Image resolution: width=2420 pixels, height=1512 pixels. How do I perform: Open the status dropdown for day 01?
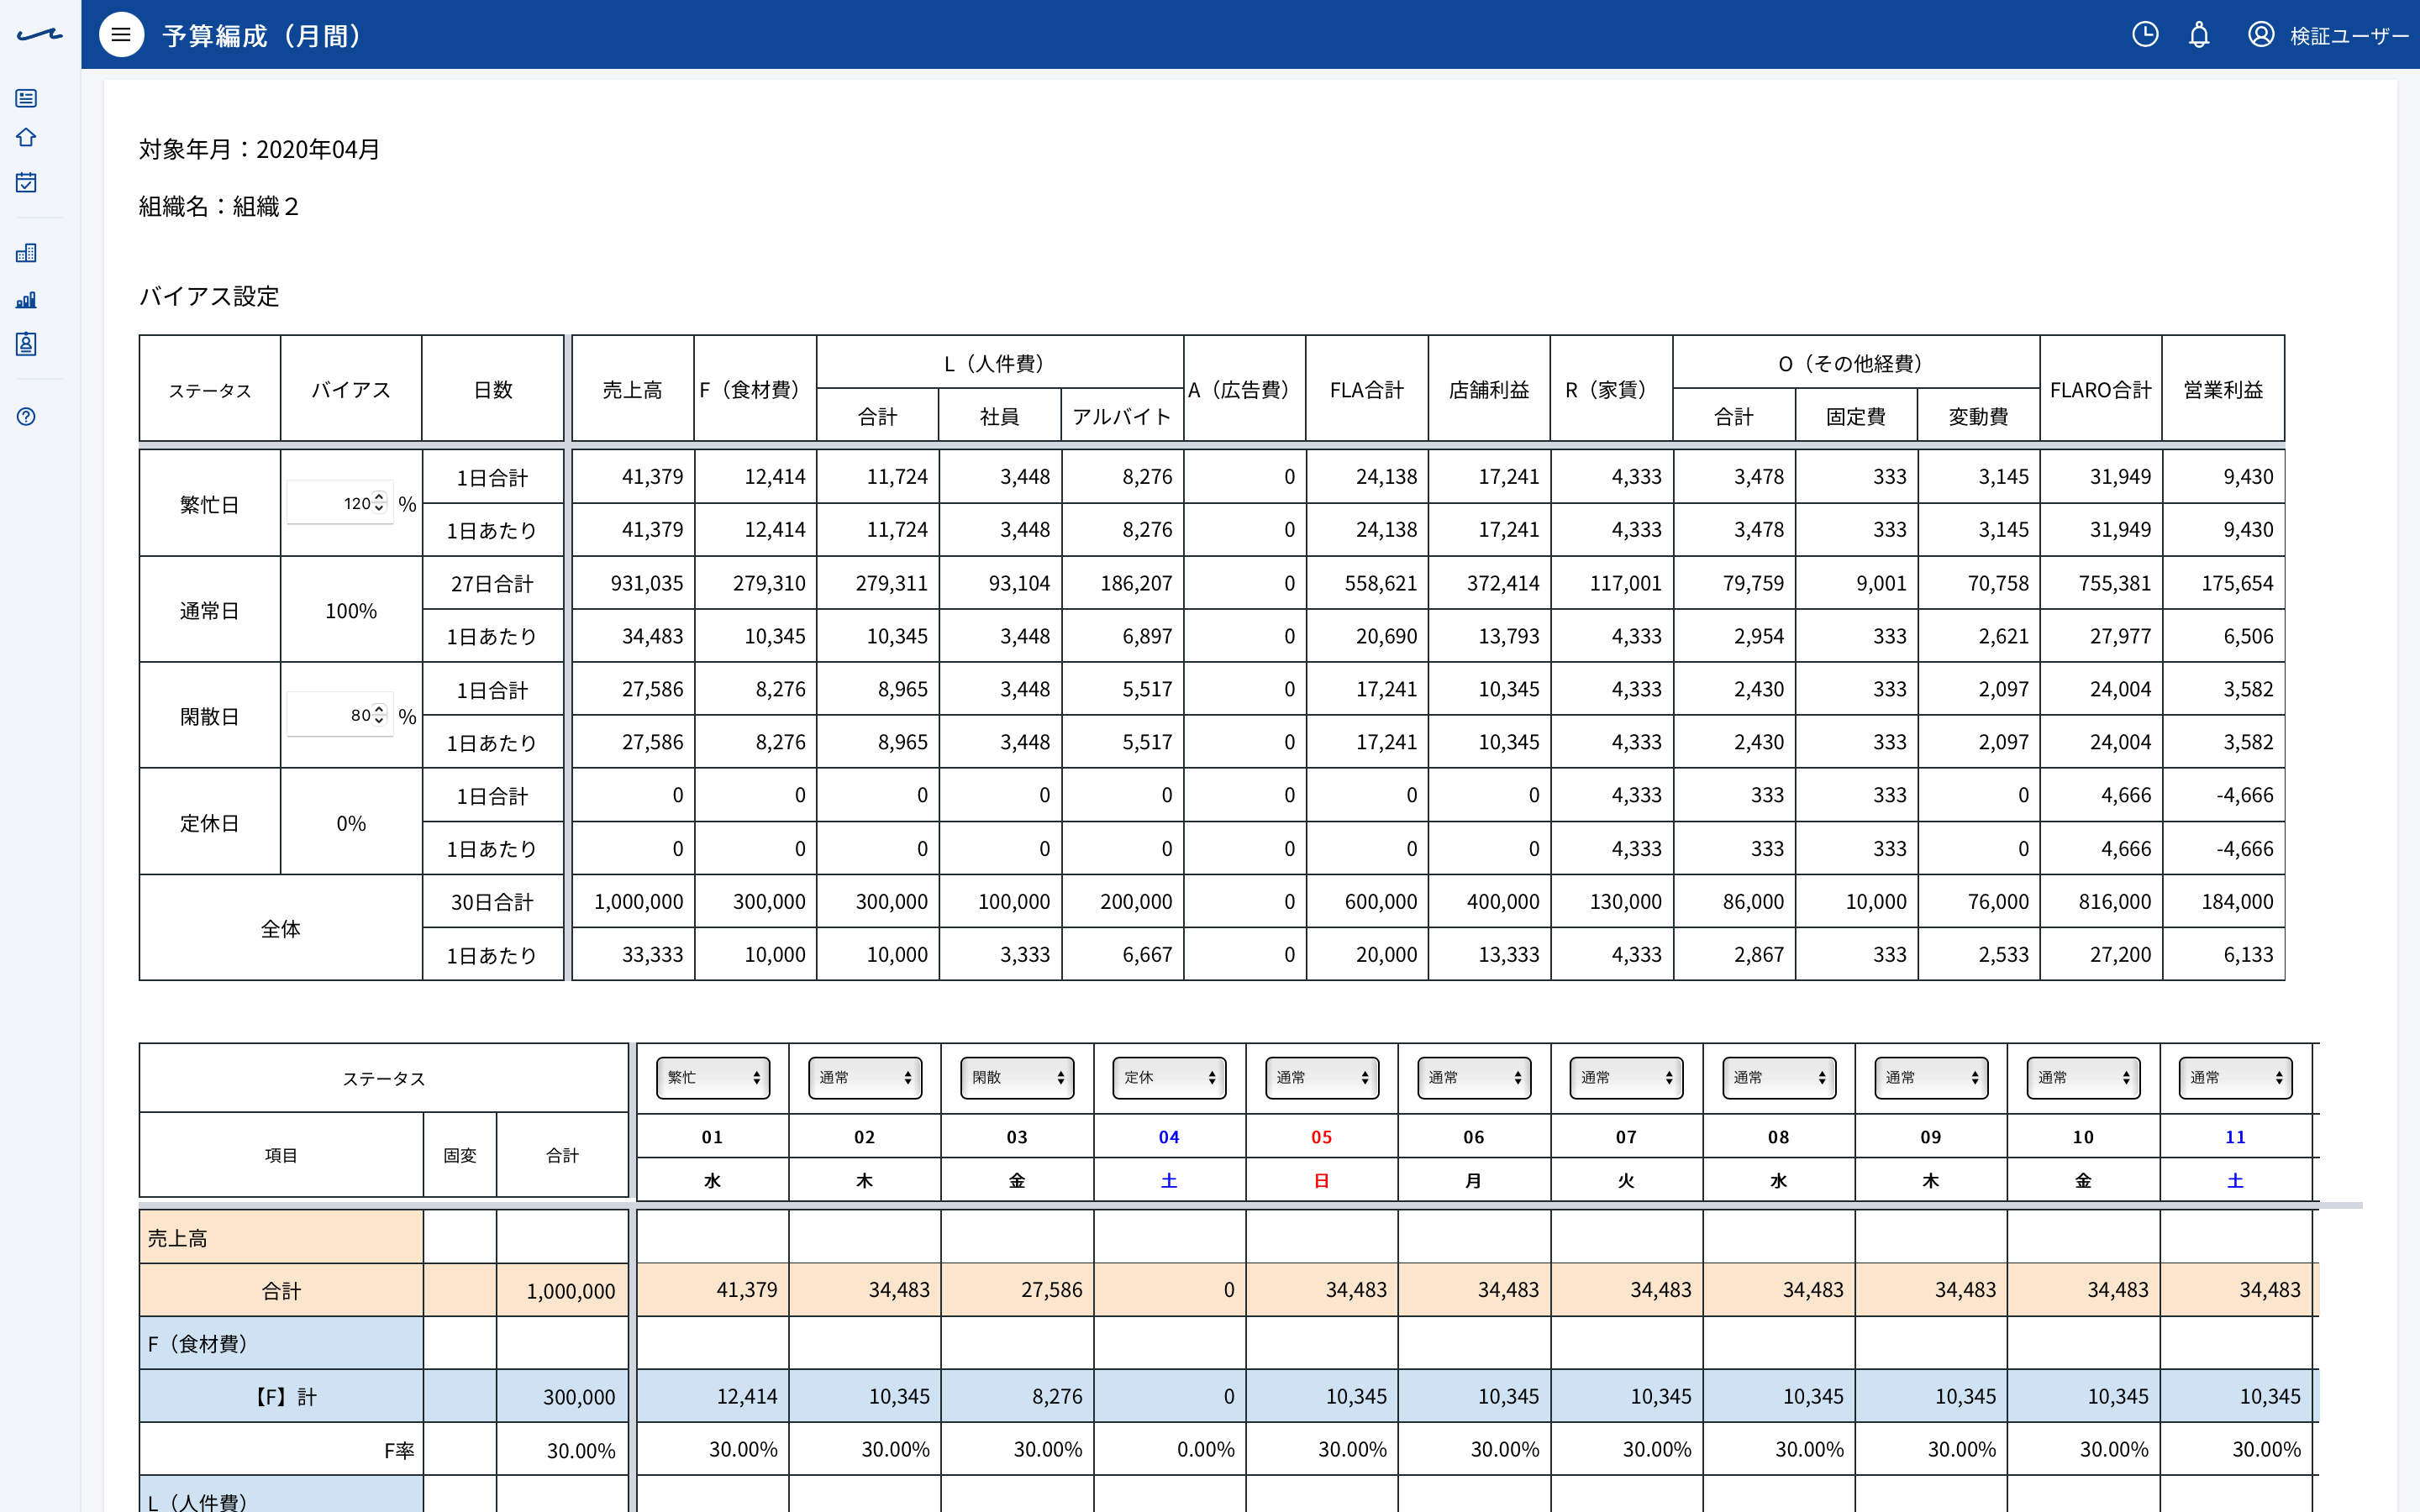pyautogui.click(x=713, y=1078)
